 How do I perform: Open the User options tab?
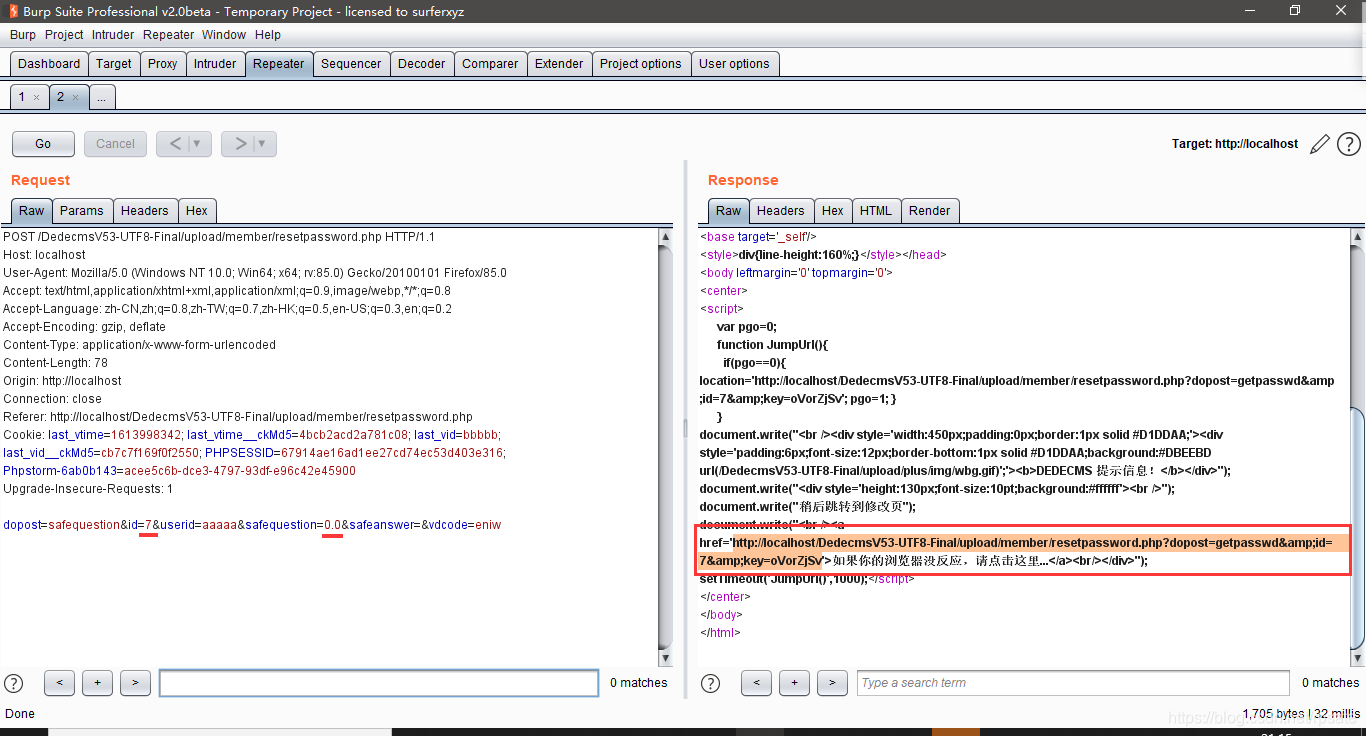[734, 64]
